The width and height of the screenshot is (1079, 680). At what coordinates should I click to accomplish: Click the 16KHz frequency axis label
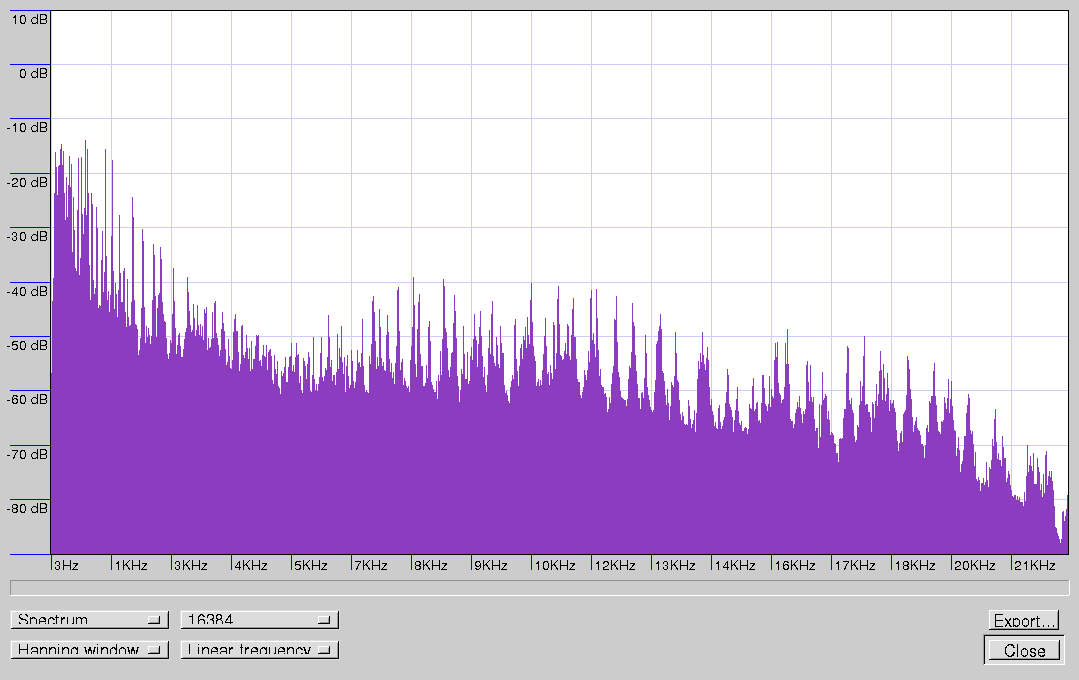[x=795, y=565]
